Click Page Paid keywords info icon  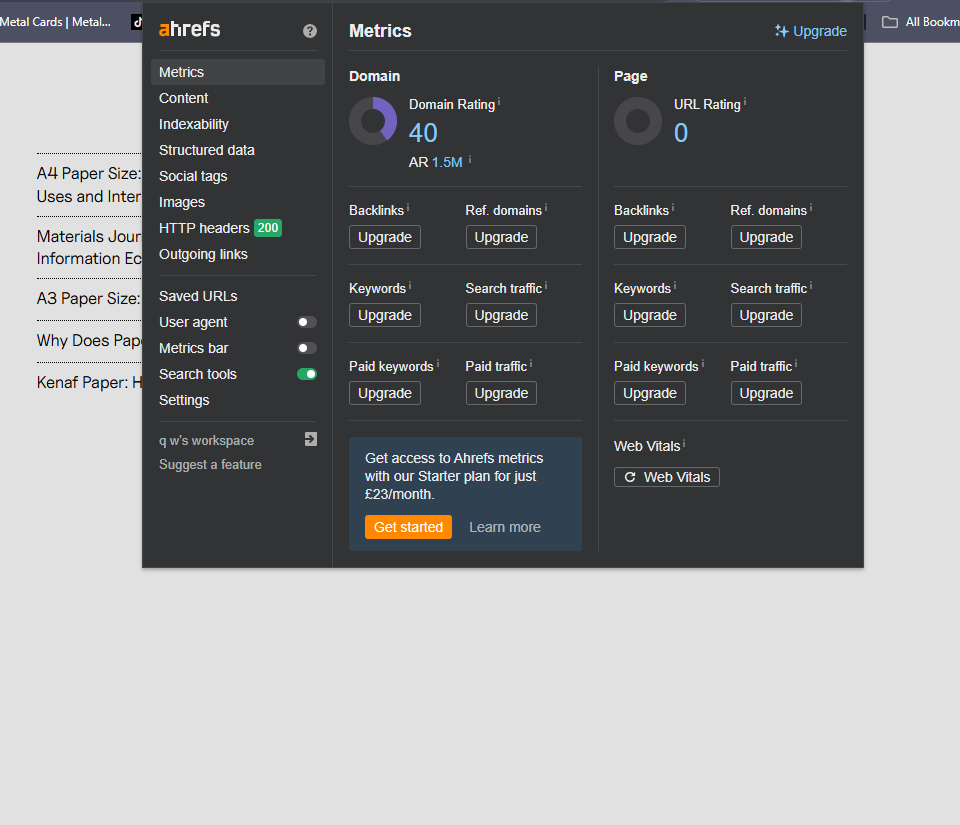click(x=703, y=364)
